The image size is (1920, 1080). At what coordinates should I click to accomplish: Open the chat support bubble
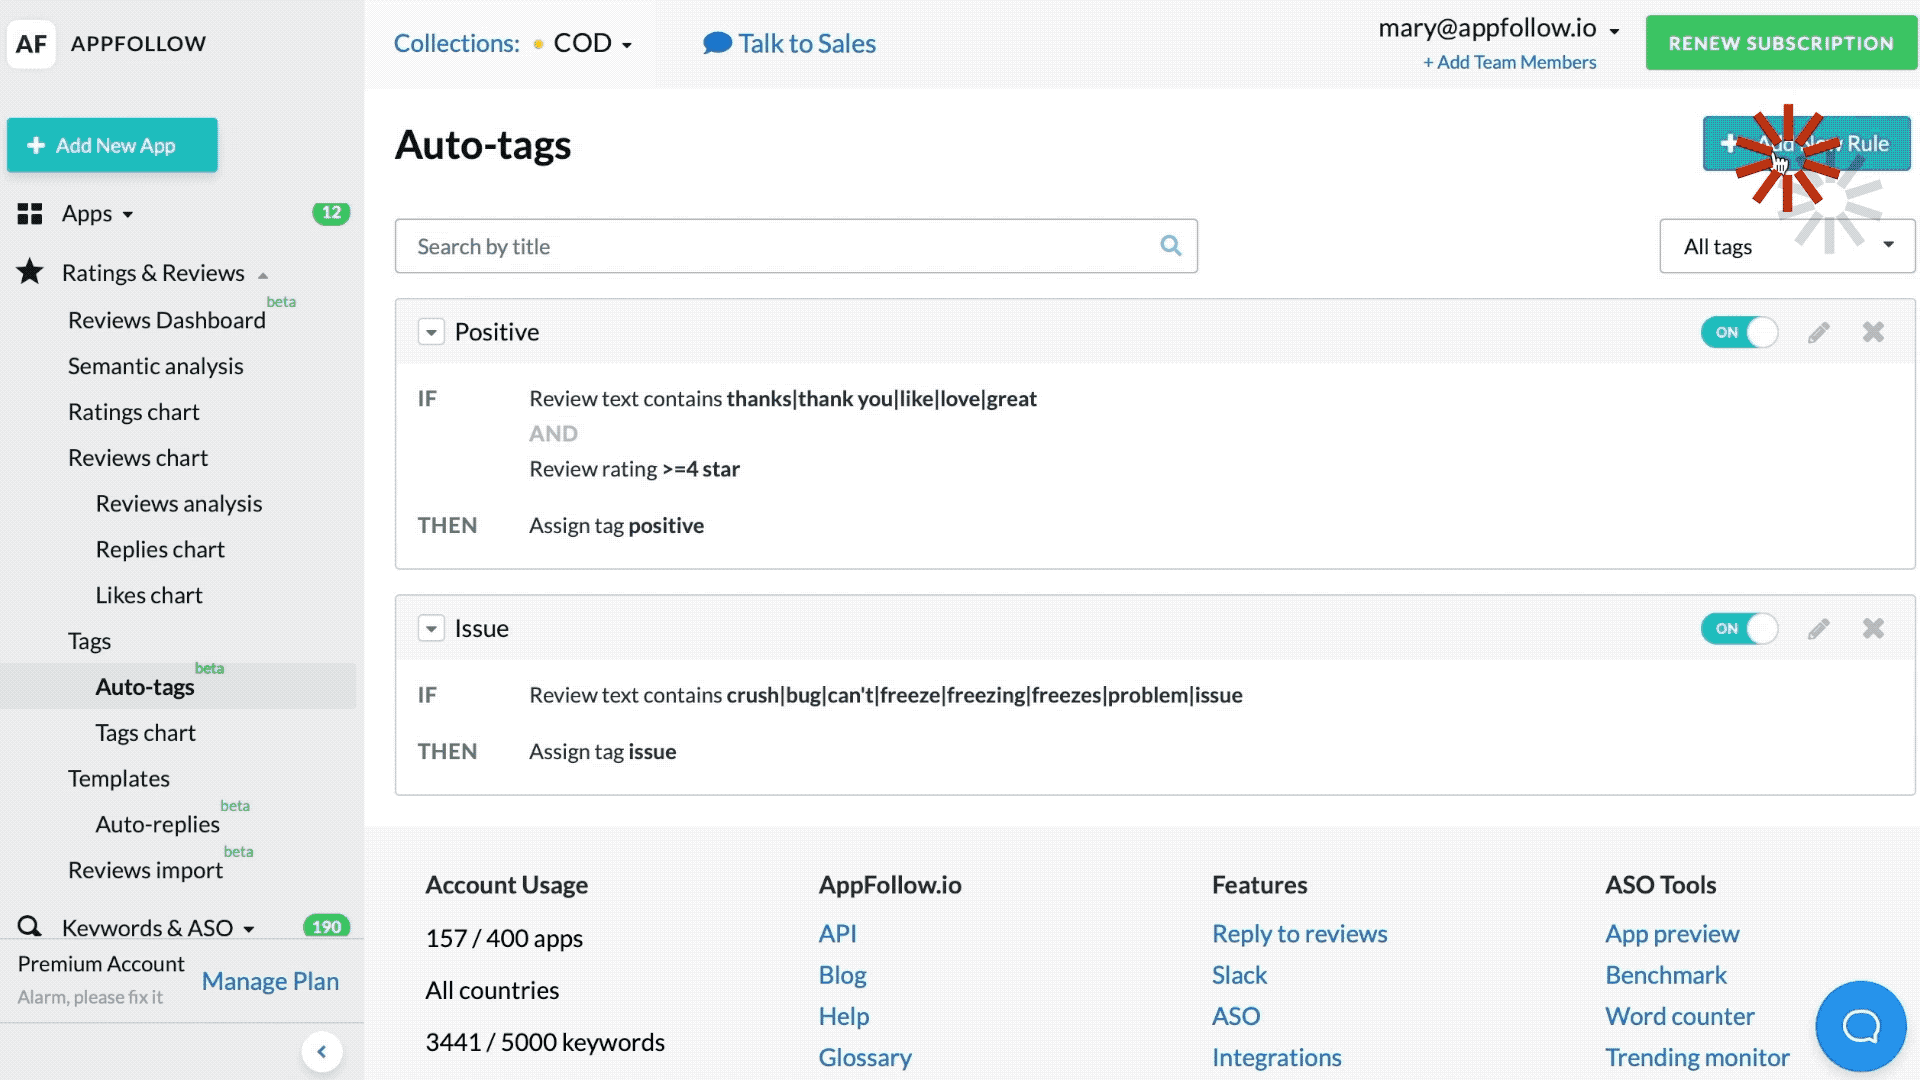click(1860, 1025)
